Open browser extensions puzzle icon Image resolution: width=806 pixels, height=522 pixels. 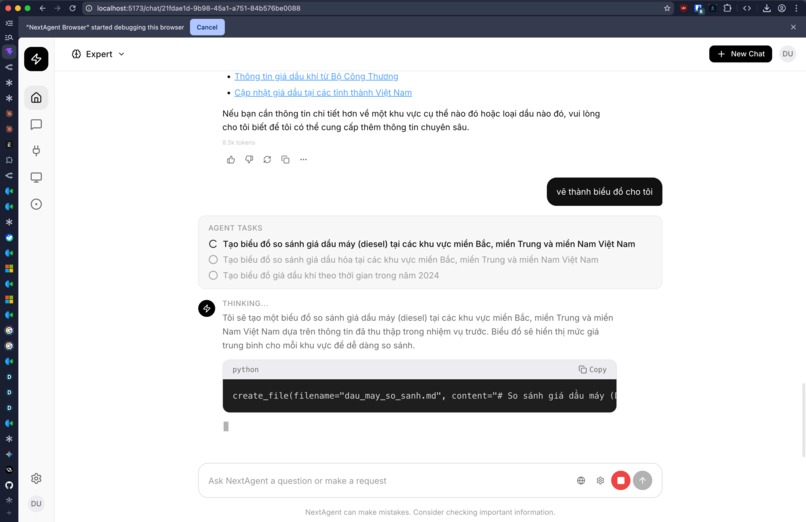pos(727,8)
